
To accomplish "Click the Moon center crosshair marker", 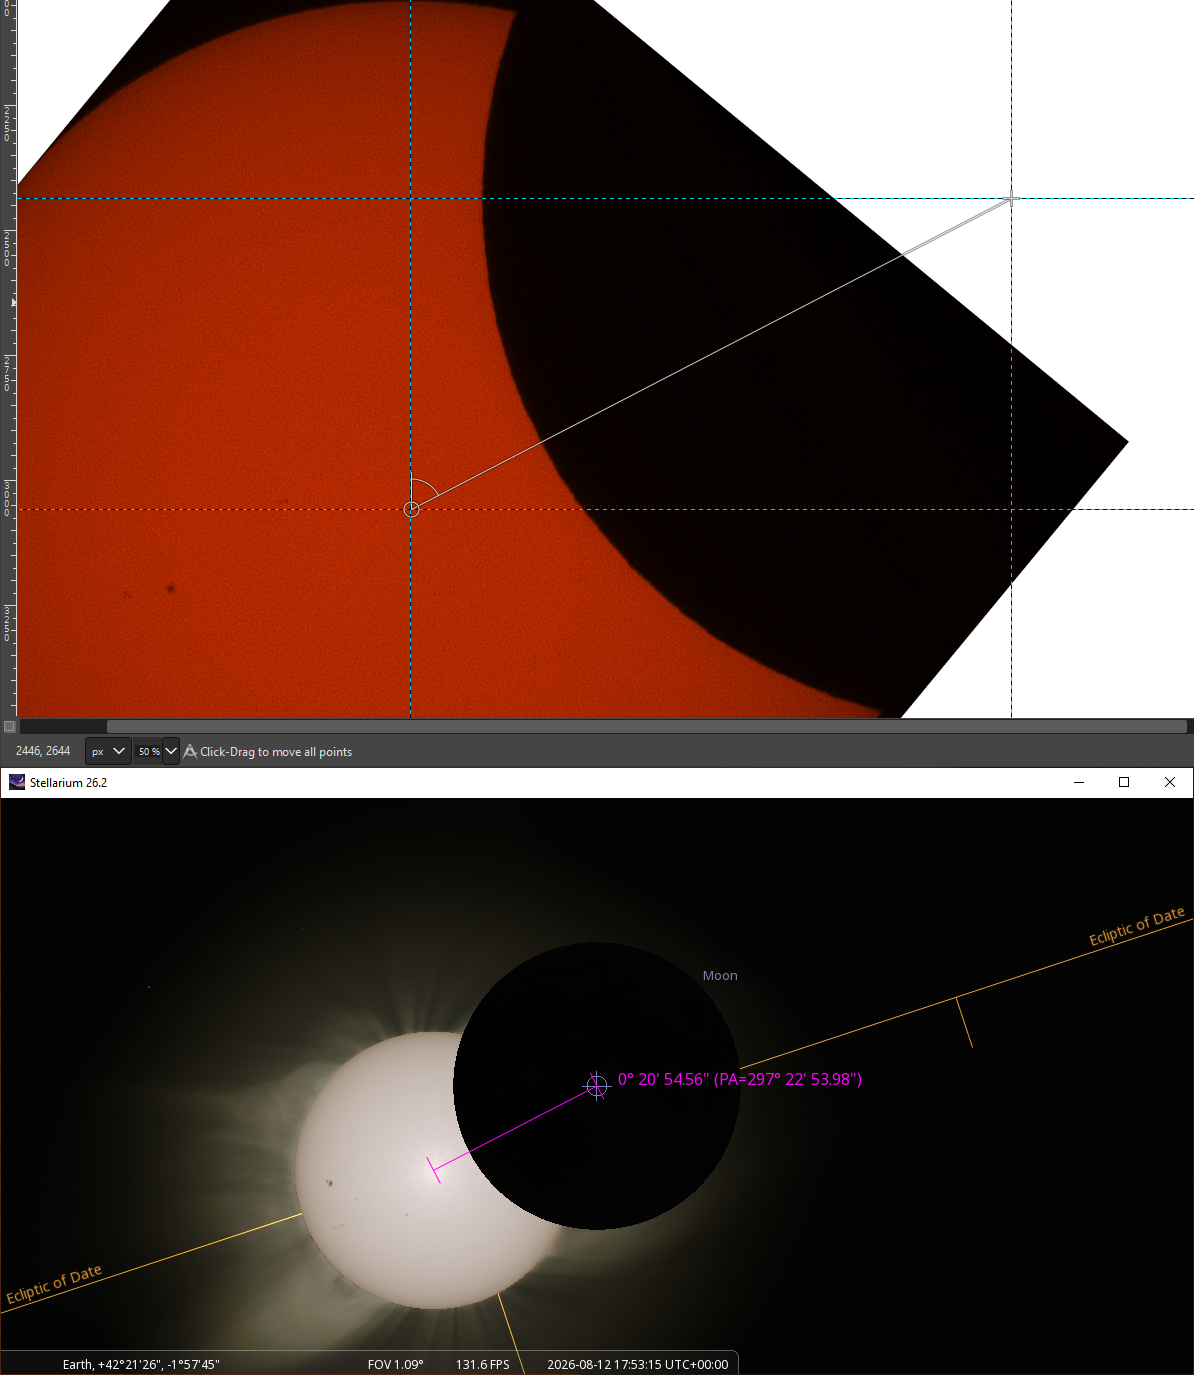I will point(597,1086).
